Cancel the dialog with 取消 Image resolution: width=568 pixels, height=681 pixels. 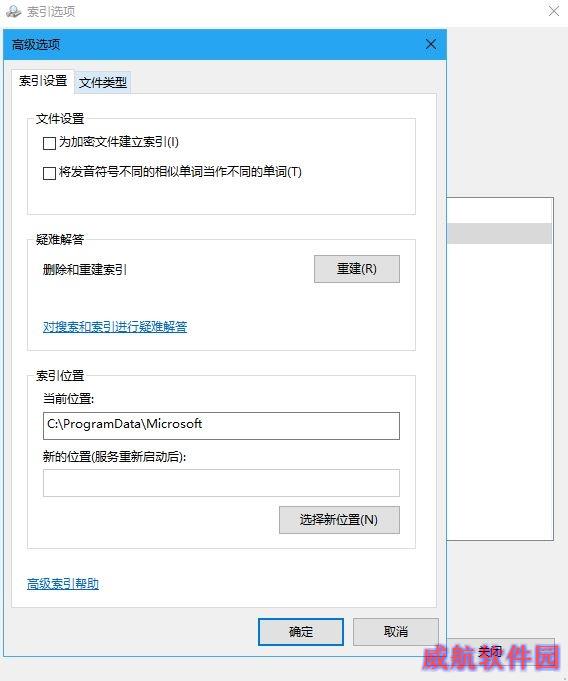[x=396, y=631]
